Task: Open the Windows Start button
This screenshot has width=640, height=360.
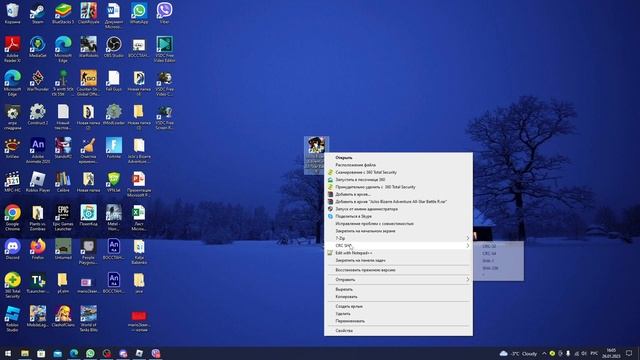Action: click(x=8, y=353)
